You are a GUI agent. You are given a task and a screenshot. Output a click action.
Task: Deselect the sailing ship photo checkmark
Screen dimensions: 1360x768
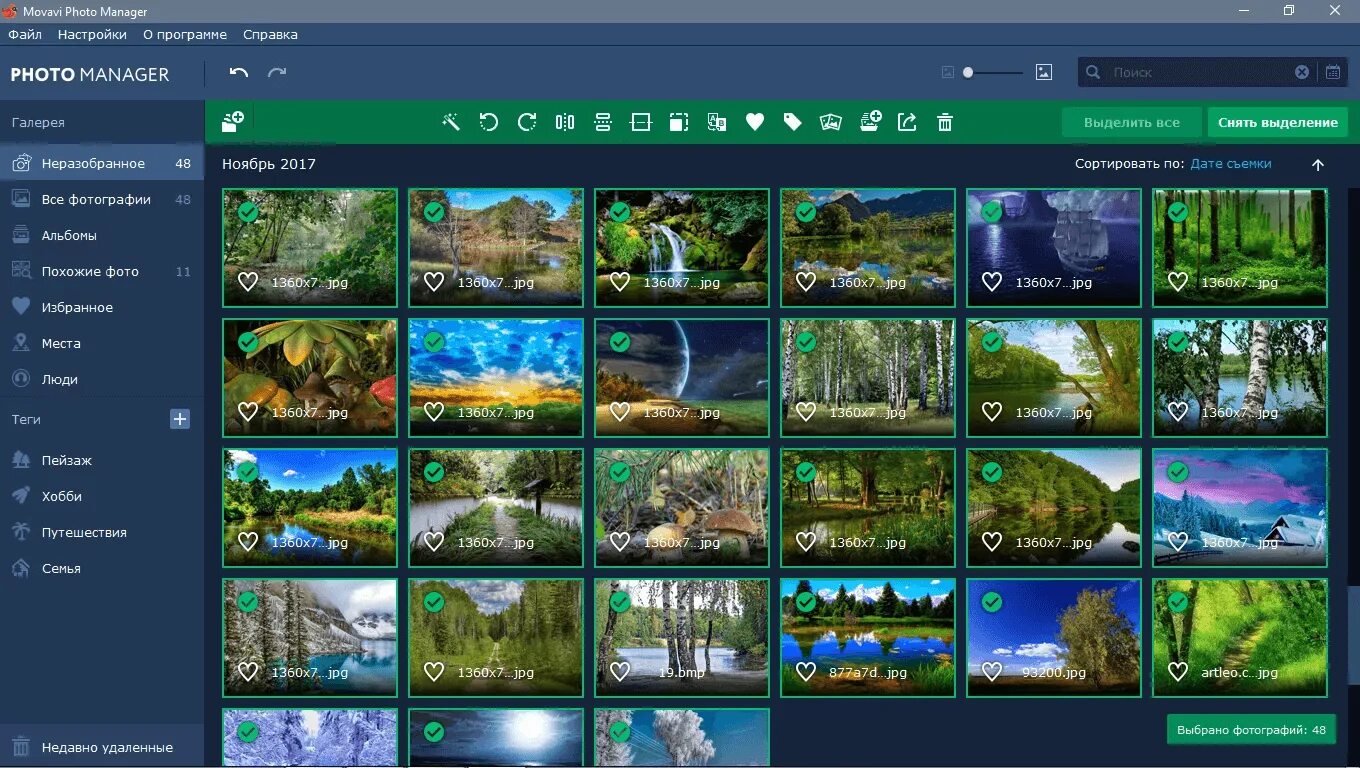point(992,212)
